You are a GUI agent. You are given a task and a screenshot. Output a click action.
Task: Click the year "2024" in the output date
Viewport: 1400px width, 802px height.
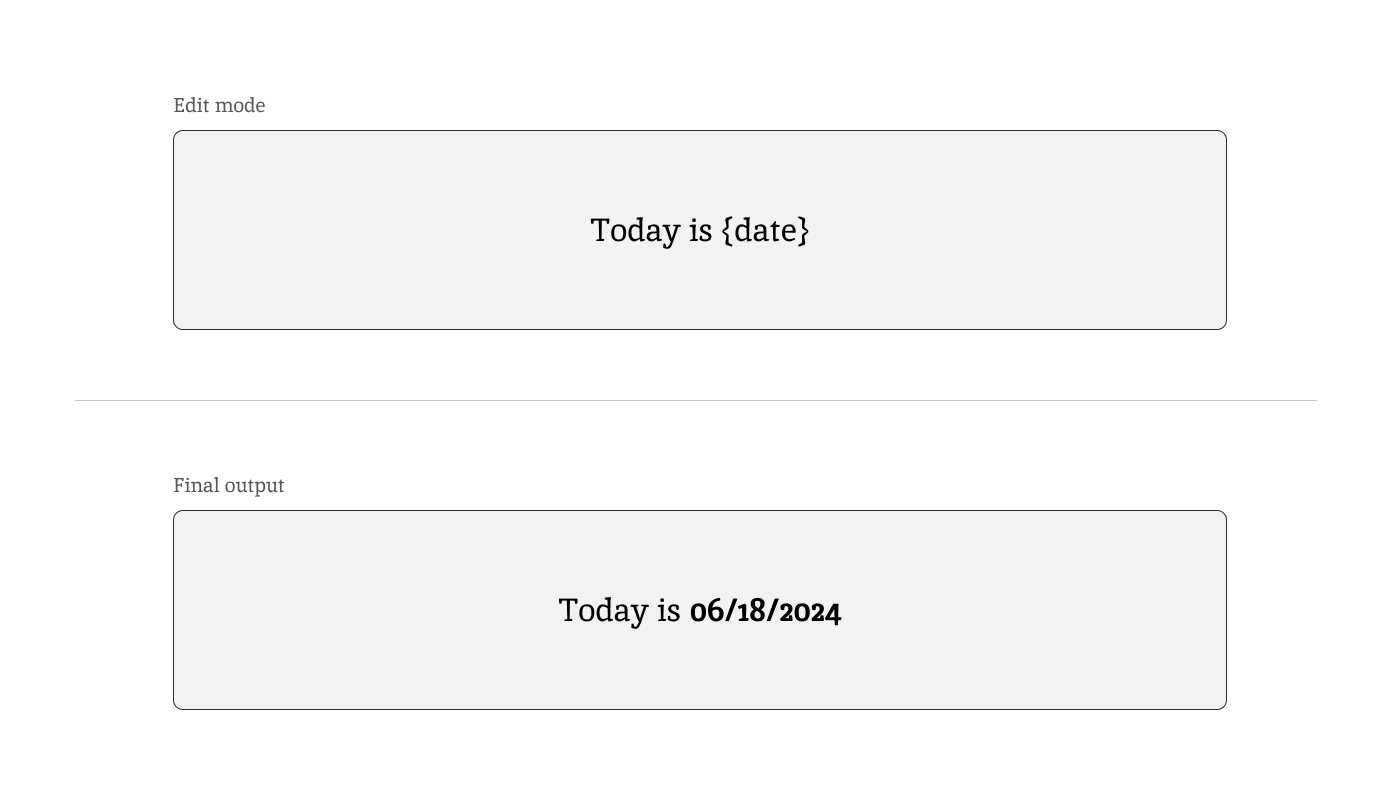point(810,611)
